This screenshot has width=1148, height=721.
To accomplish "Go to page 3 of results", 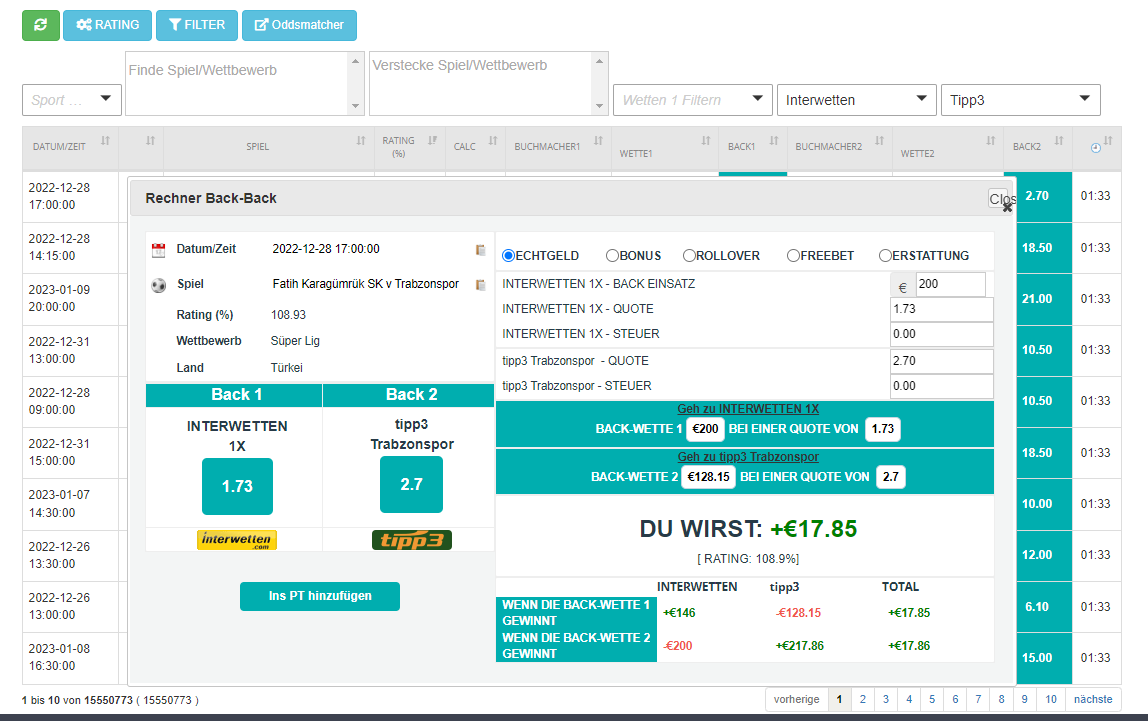I will click(886, 699).
